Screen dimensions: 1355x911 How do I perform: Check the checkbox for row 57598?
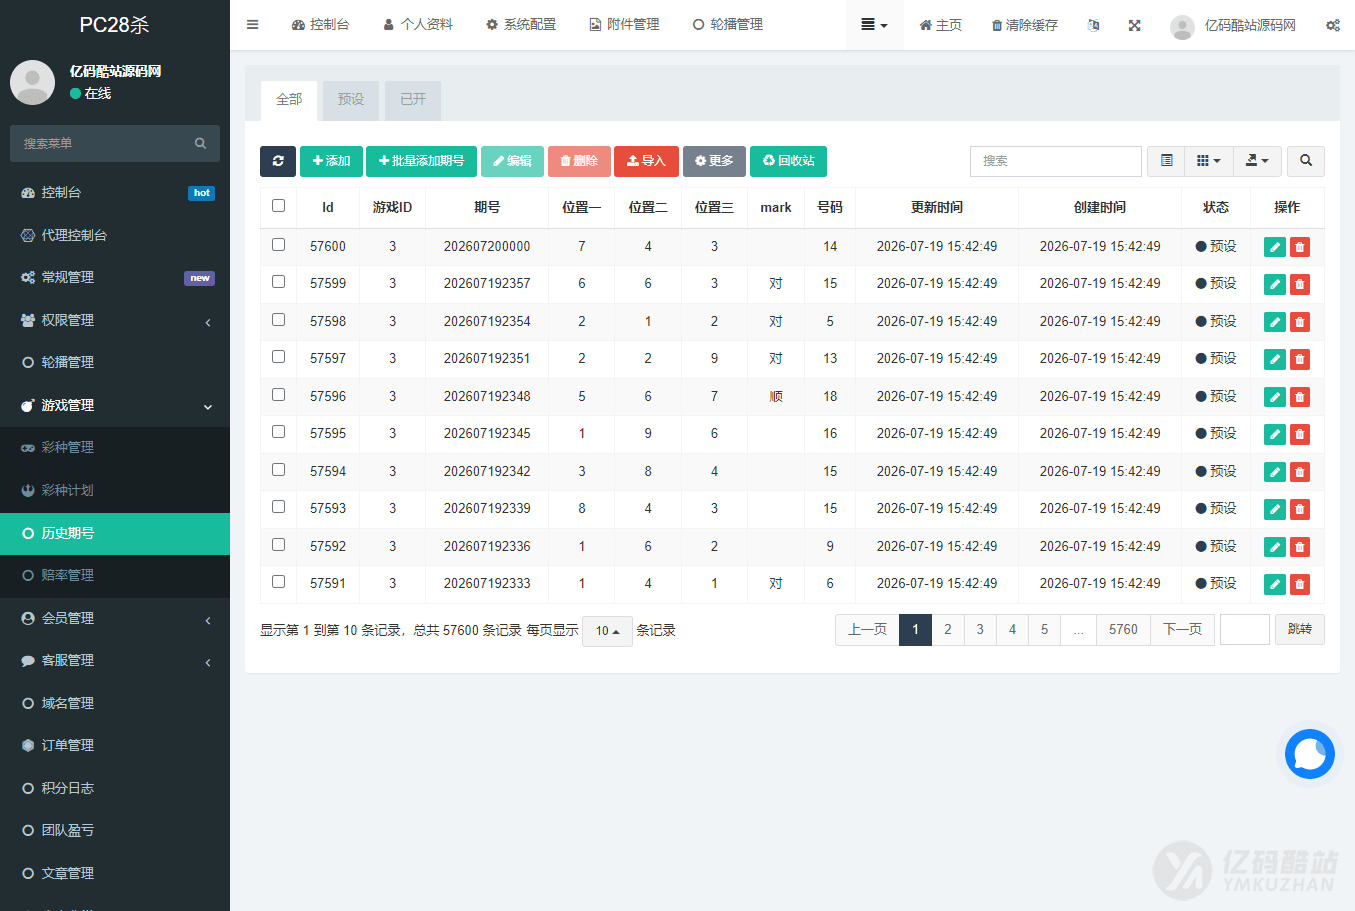278,320
